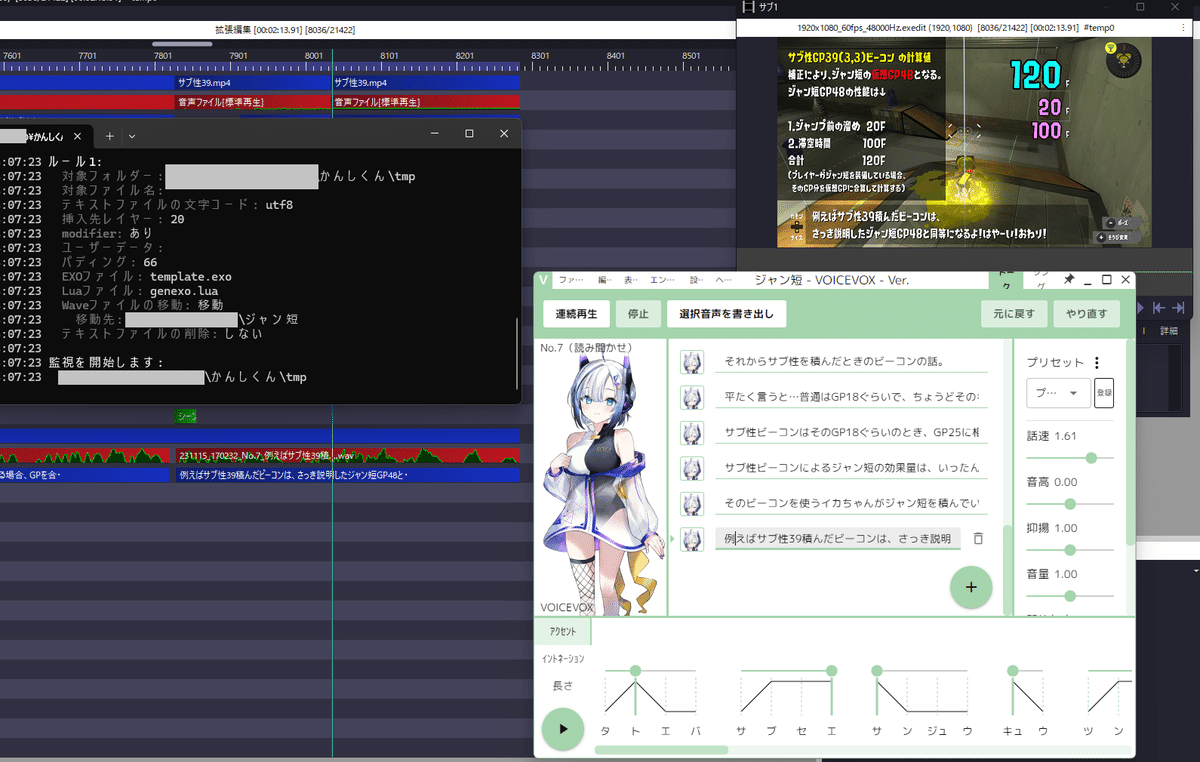Select the 231115_170232_No.7 wav audio clip
Viewport: 1200px width, 762px height.
348,456
